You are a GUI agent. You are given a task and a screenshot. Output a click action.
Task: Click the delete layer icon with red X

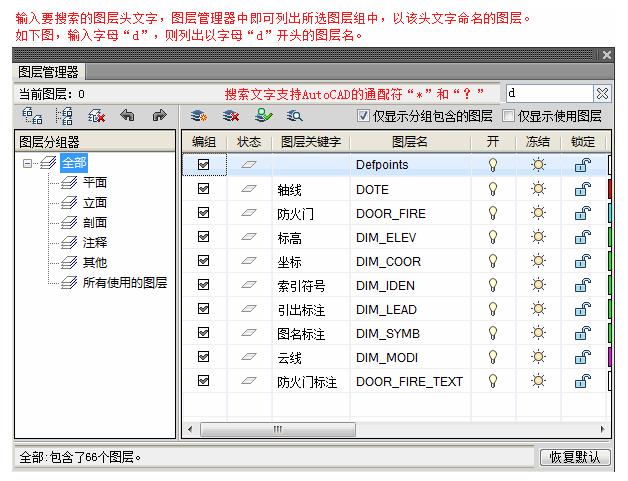pyautogui.click(x=231, y=116)
